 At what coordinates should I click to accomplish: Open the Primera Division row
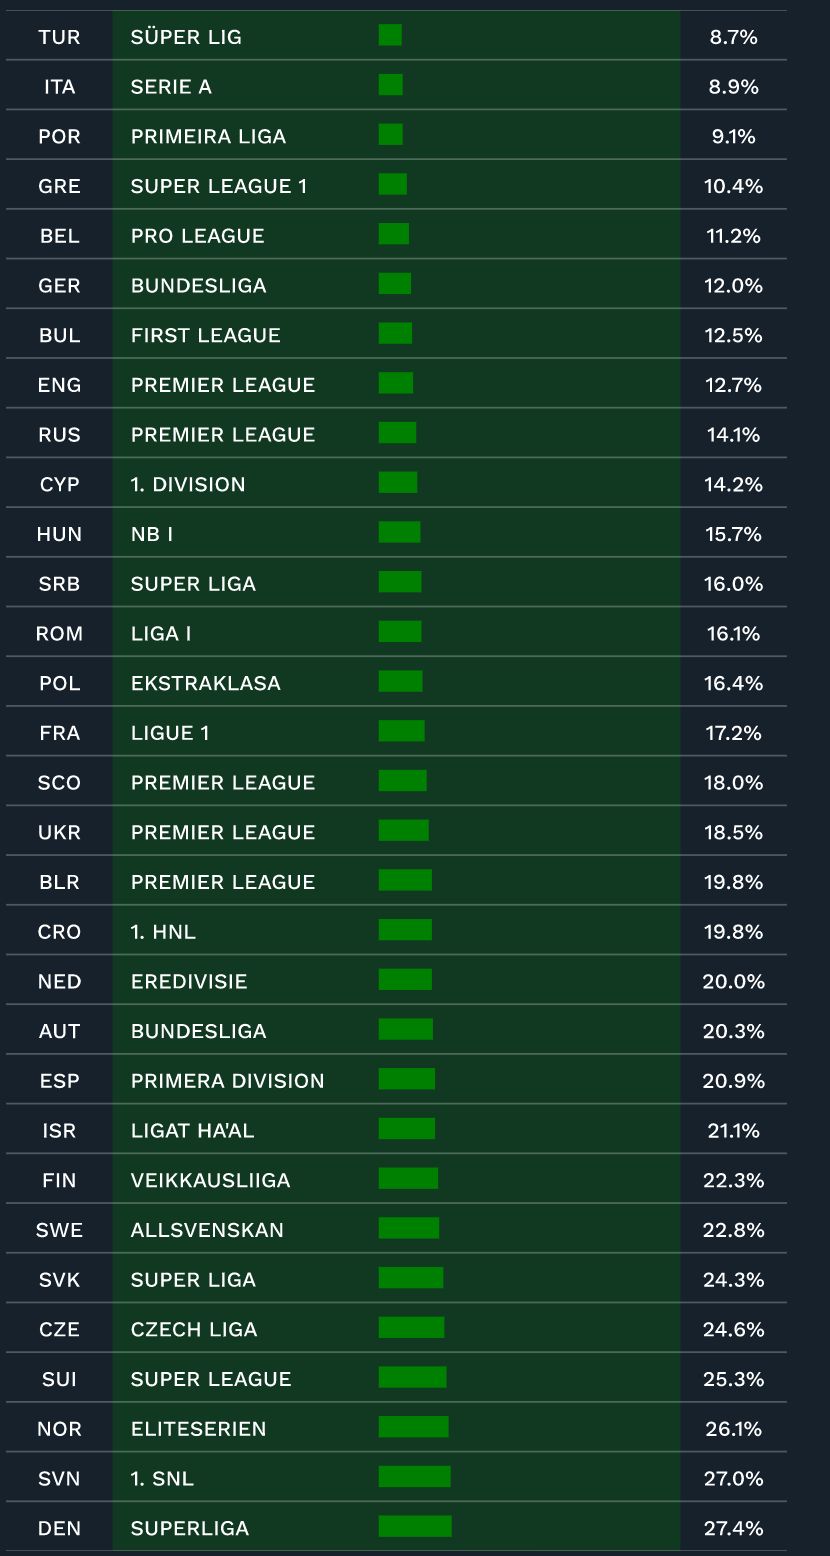(x=396, y=1080)
